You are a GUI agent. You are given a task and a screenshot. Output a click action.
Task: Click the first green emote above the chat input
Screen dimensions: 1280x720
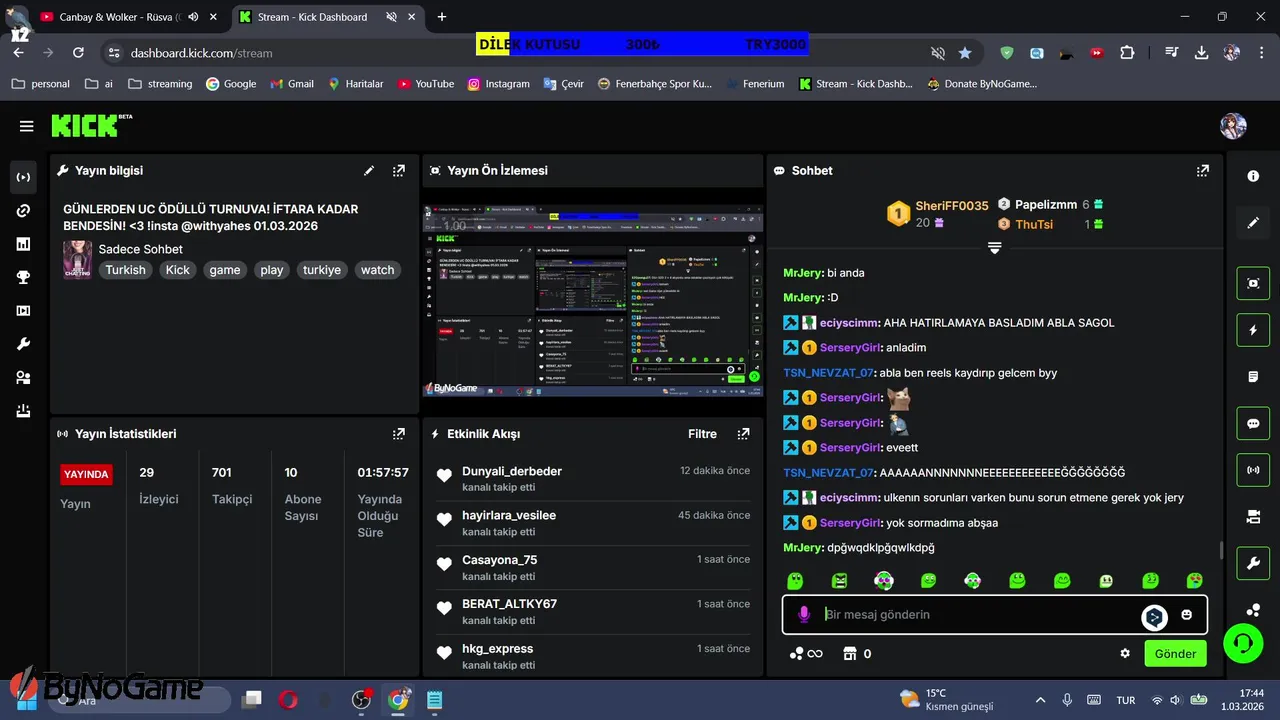tap(795, 581)
